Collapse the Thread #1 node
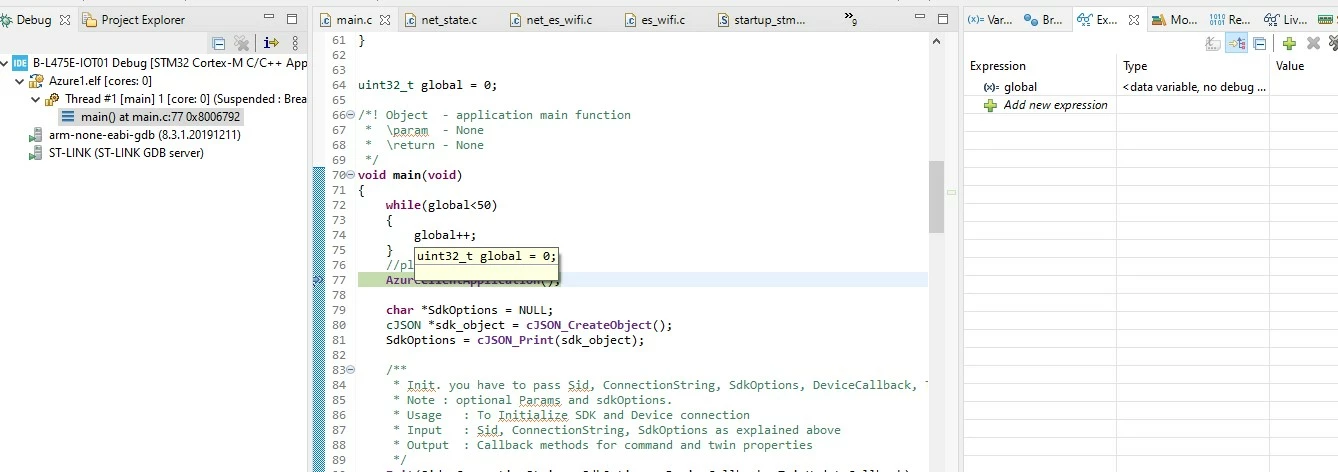The height and width of the screenshot is (472, 1338). pos(36,99)
